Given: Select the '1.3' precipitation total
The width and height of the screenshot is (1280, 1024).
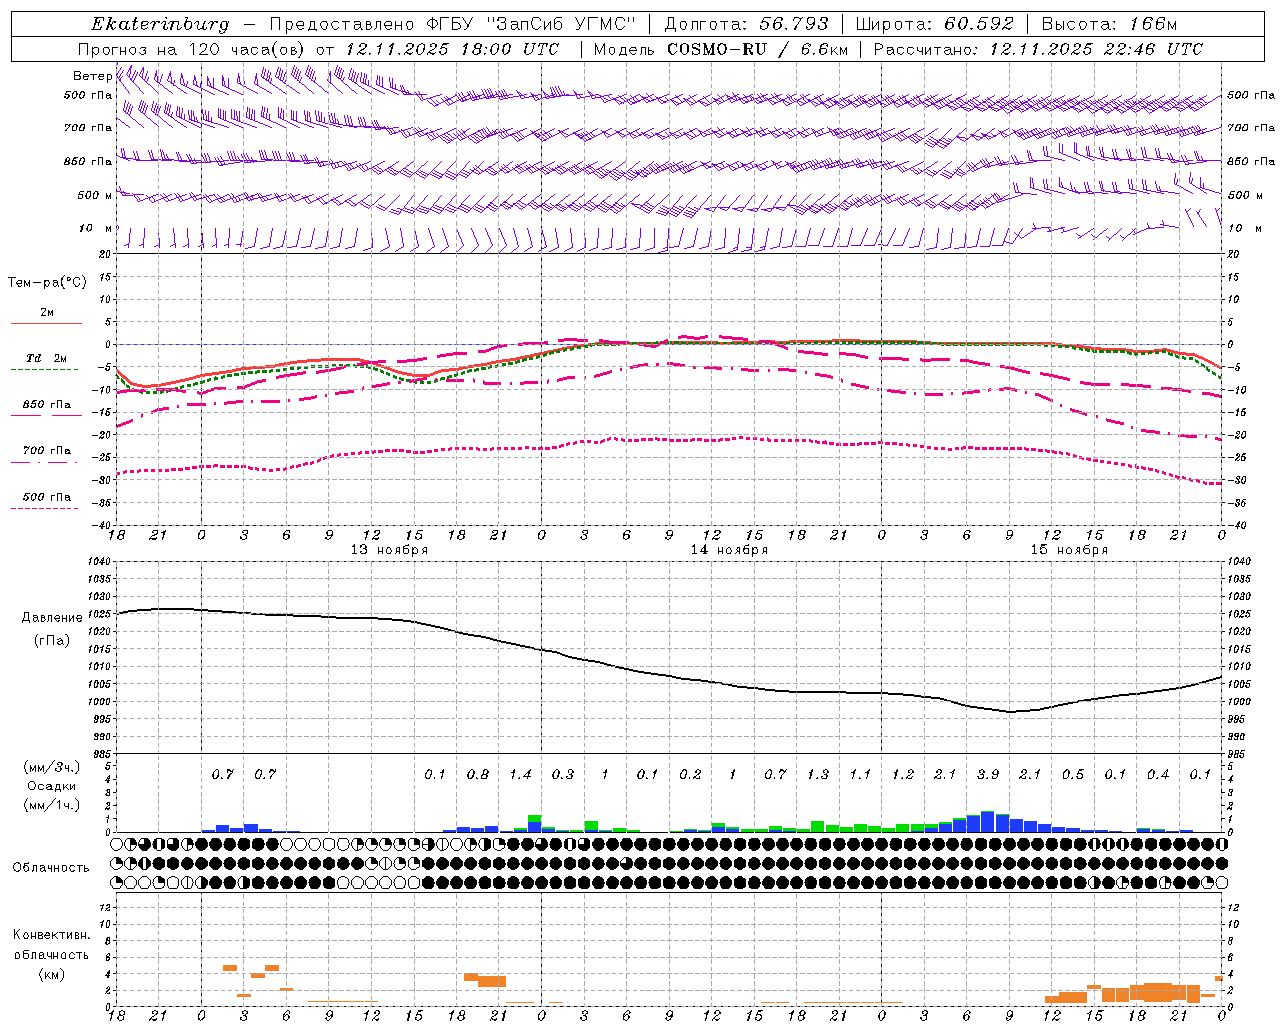Looking at the screenshot, I should [818, 775].
